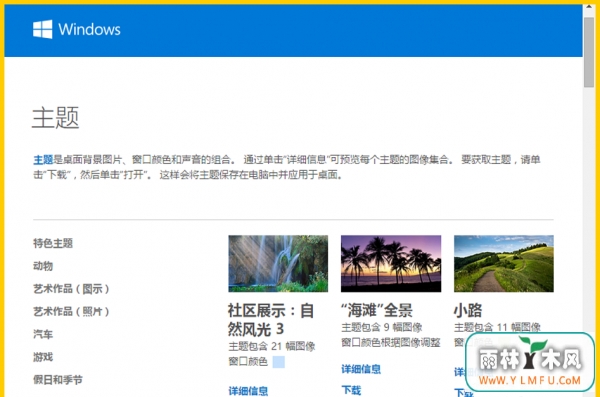600x397 pixels.
Task: Choose the 游戏 category
Action: [x=43, y=357]
